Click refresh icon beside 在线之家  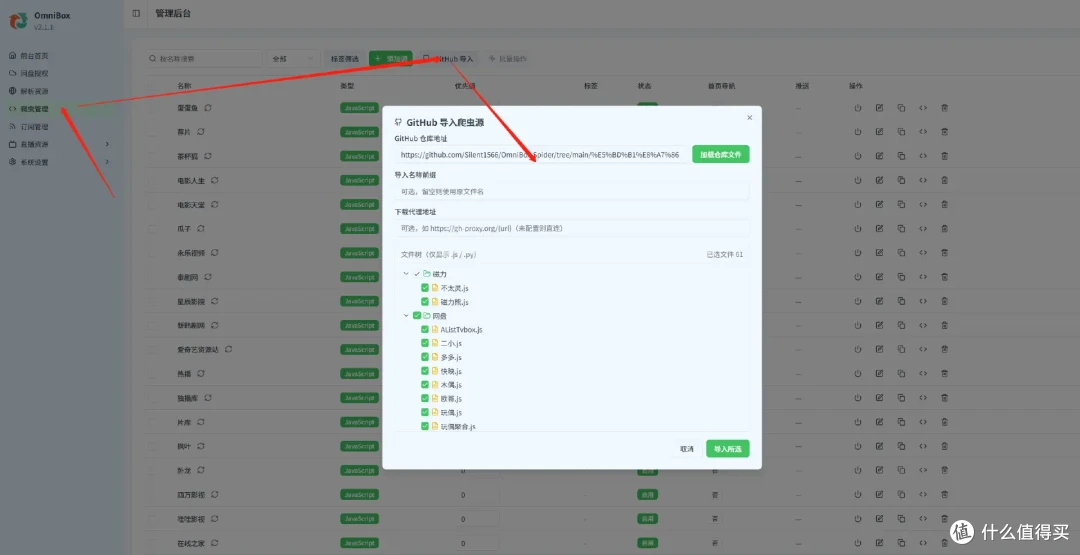click(215, 543)
